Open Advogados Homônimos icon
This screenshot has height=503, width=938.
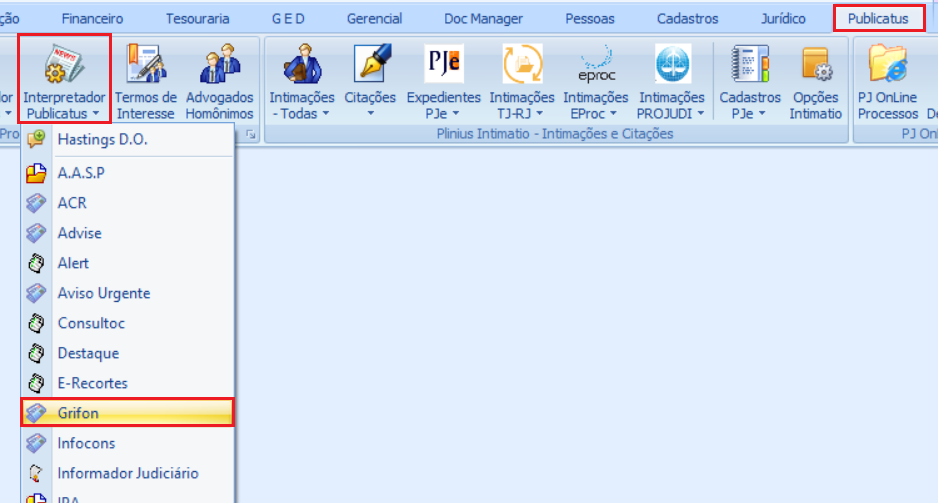pyautogui.click(x=220, y=63)
